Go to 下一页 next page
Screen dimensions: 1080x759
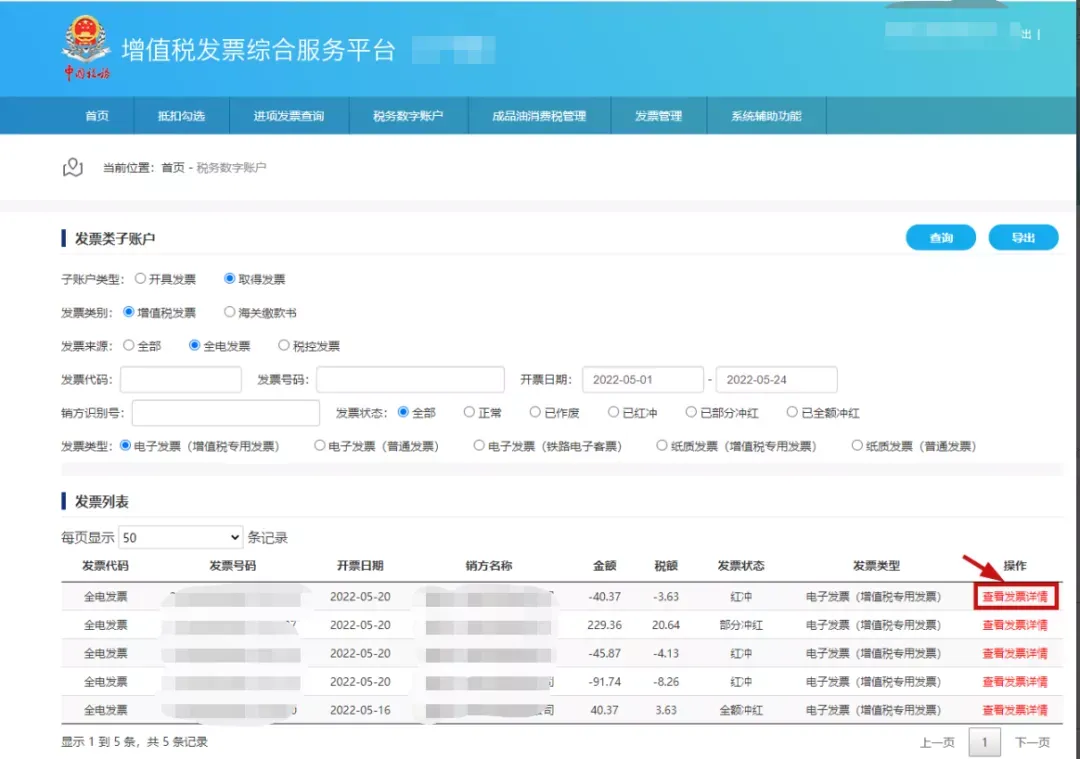point(1032,742)
